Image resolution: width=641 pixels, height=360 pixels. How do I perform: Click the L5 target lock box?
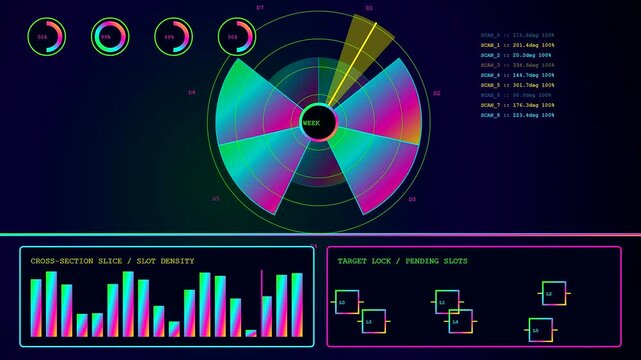[540, 330]
